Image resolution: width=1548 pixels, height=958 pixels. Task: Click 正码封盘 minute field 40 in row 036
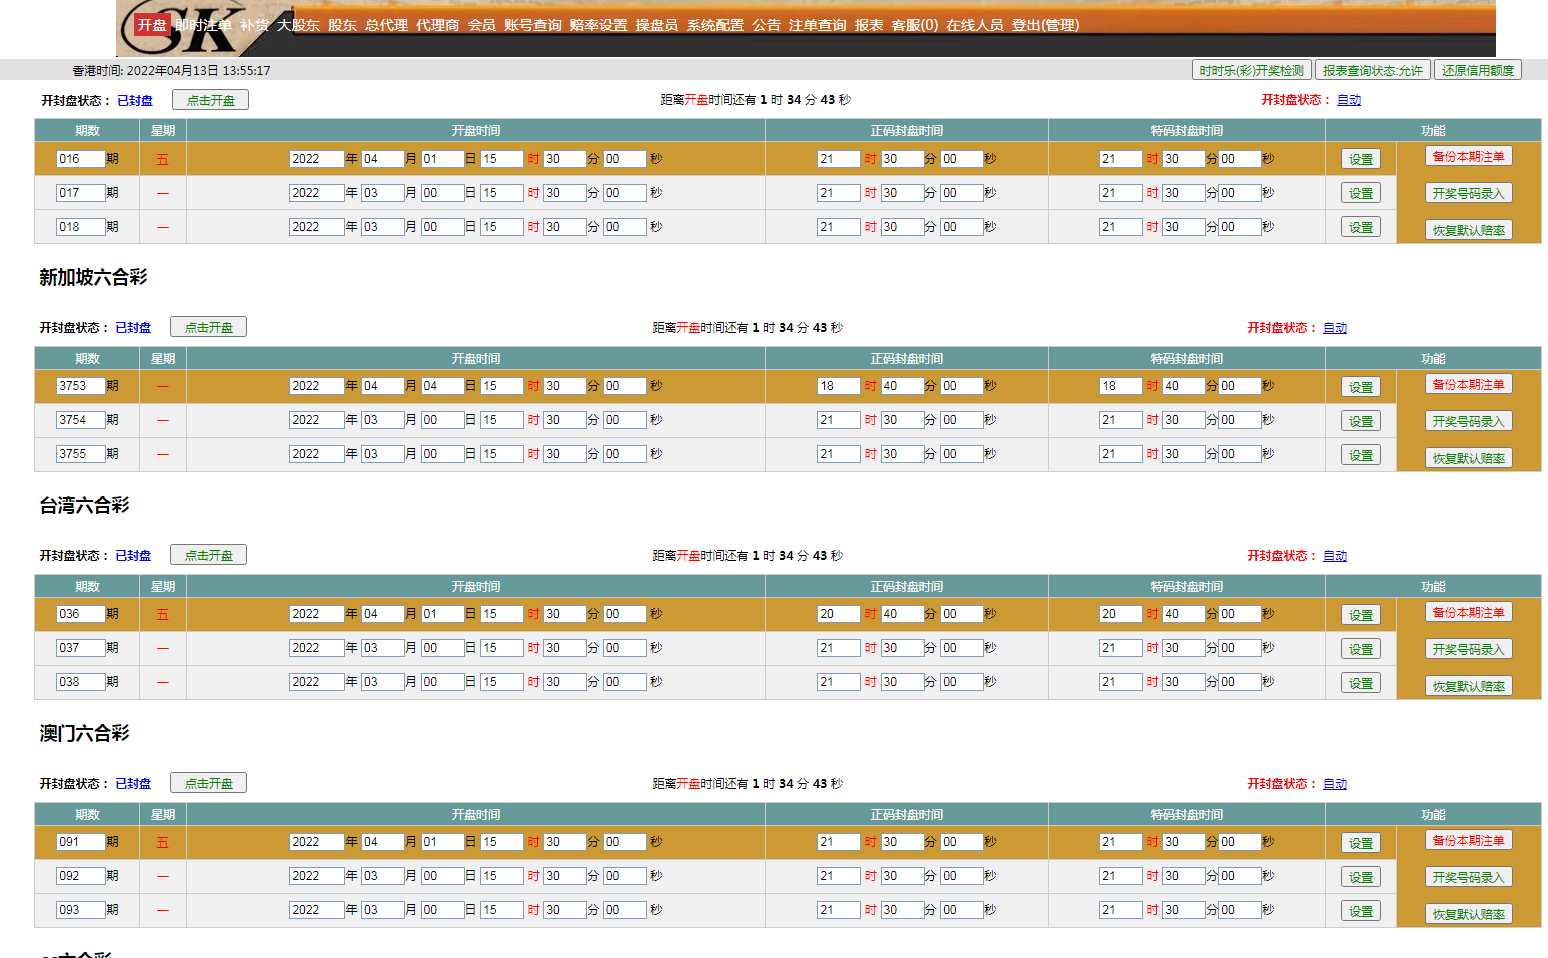tap(901, 614)
